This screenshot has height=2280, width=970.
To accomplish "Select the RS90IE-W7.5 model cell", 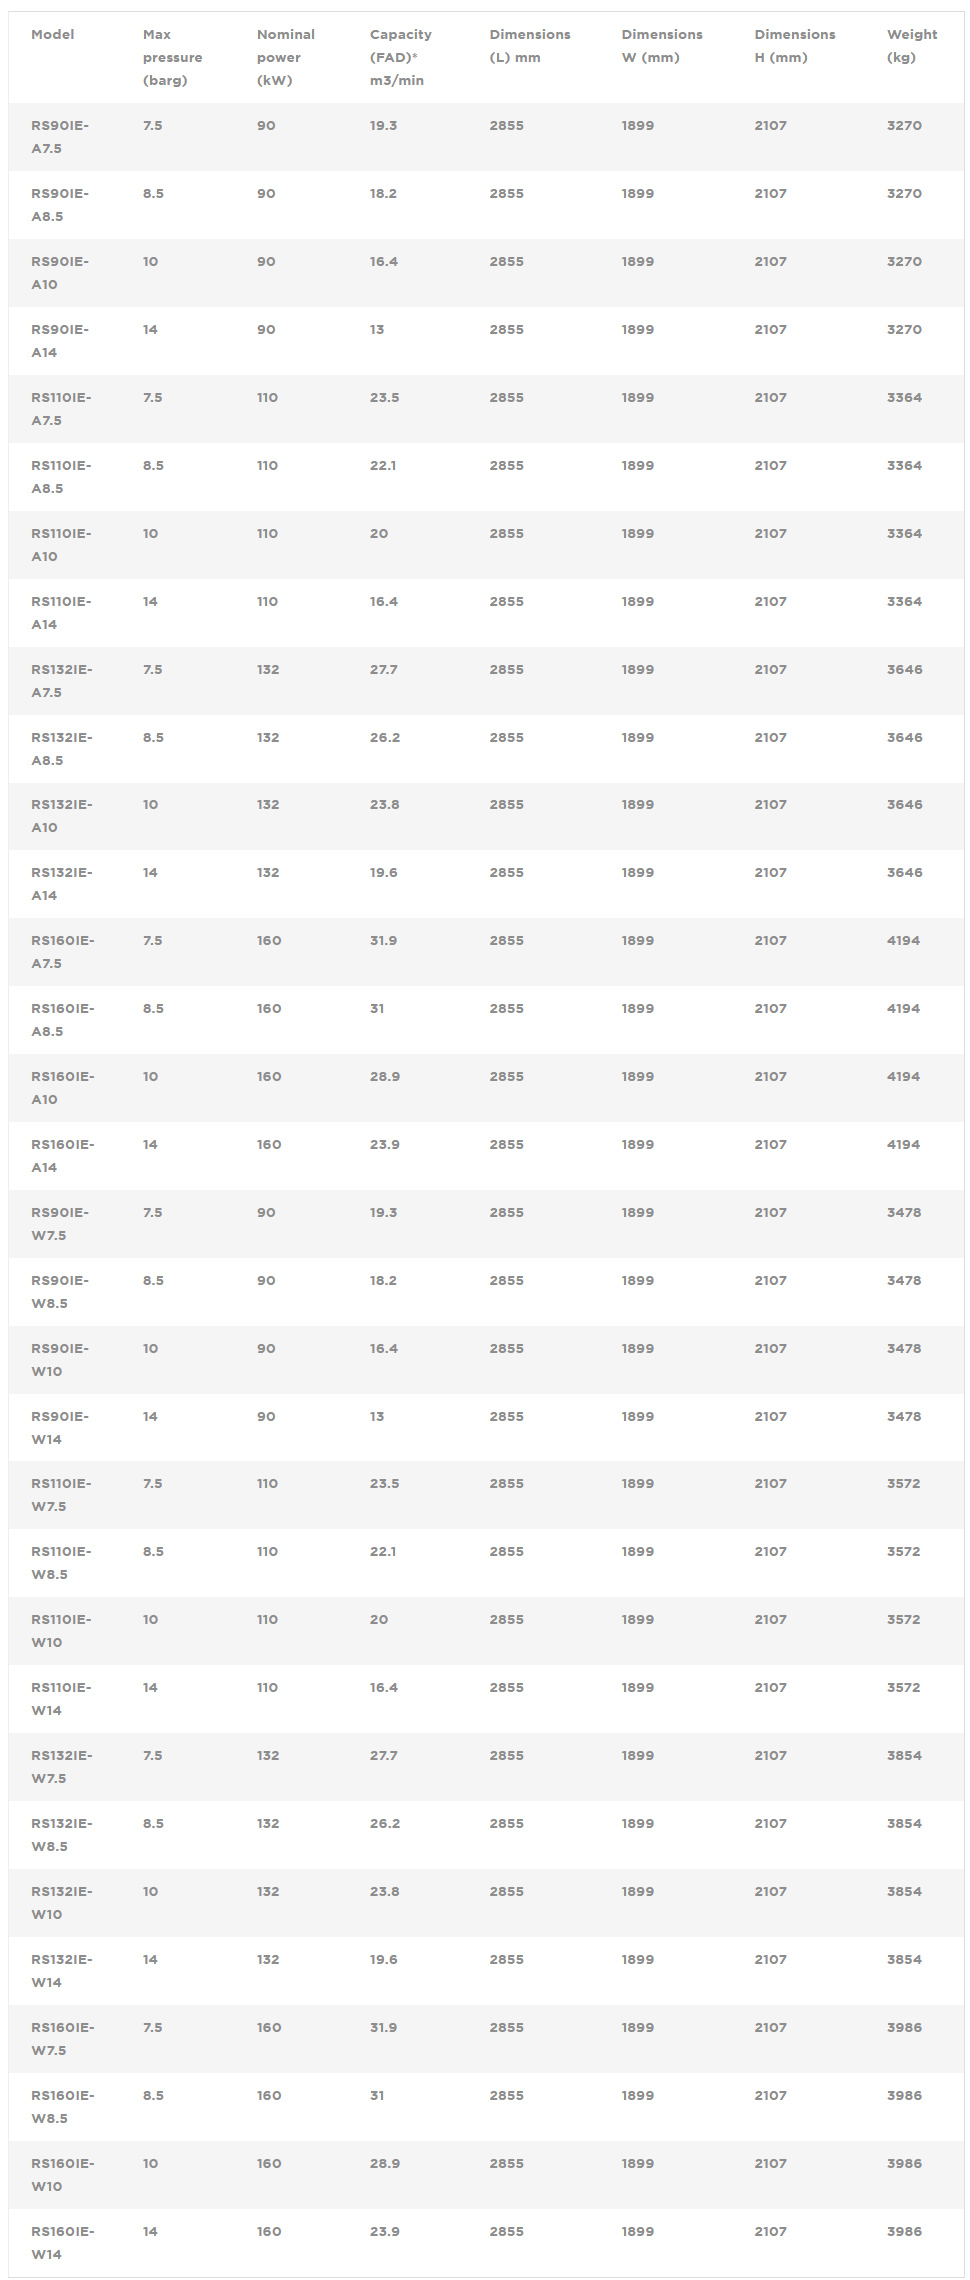I will click(x=60, y=1224).
